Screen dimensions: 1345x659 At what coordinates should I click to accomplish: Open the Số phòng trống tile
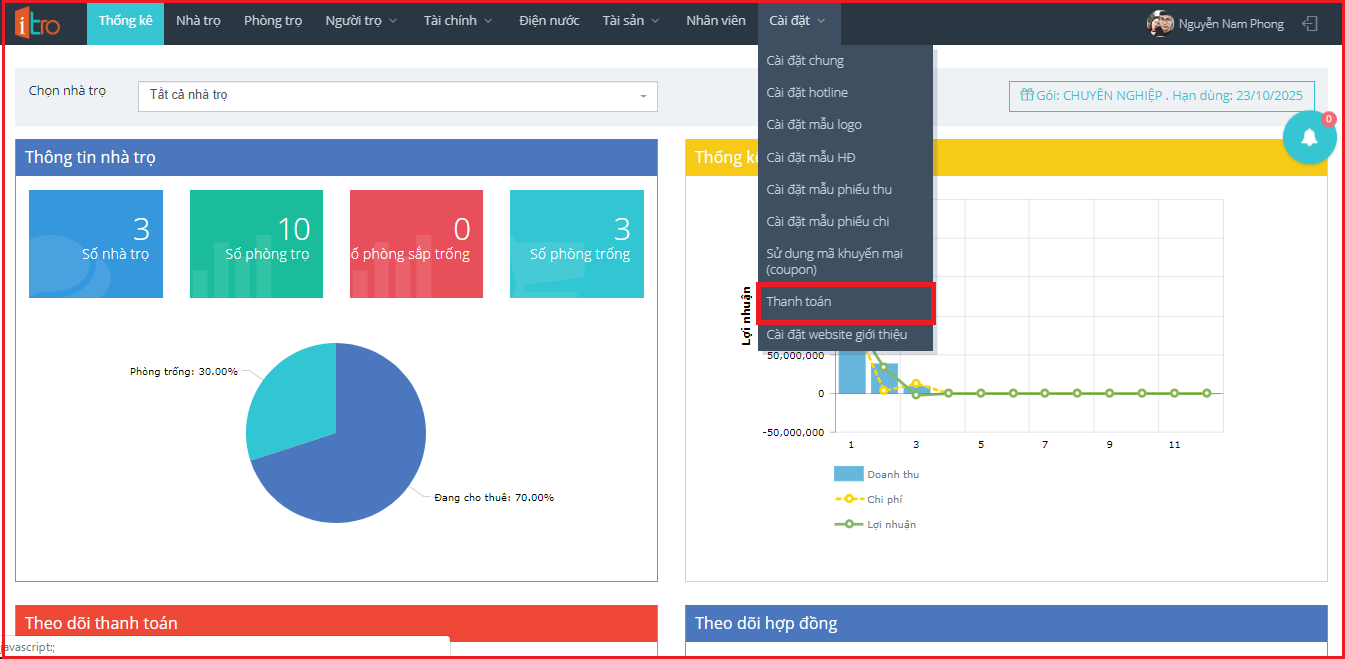[577, 244]
